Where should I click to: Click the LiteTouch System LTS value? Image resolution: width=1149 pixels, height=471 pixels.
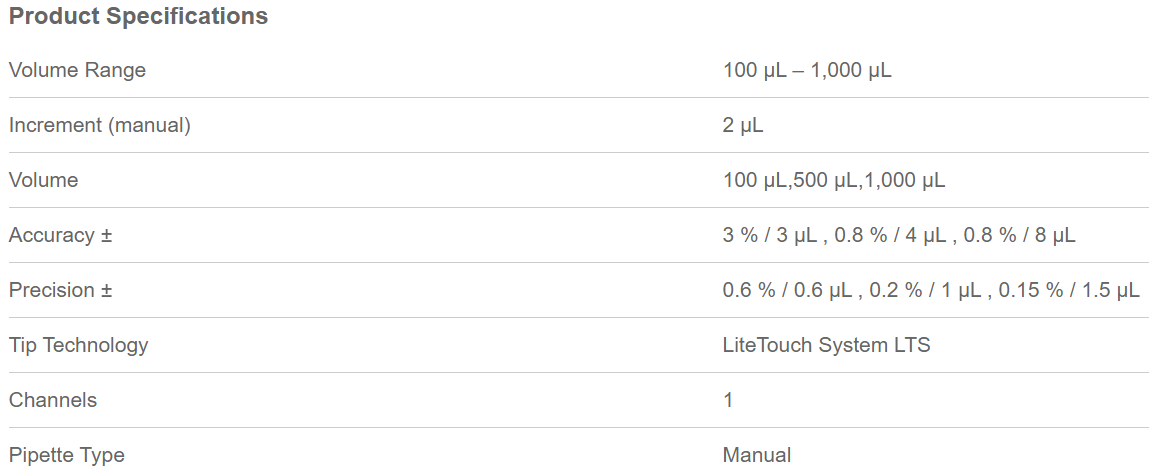tap(826, 345)
